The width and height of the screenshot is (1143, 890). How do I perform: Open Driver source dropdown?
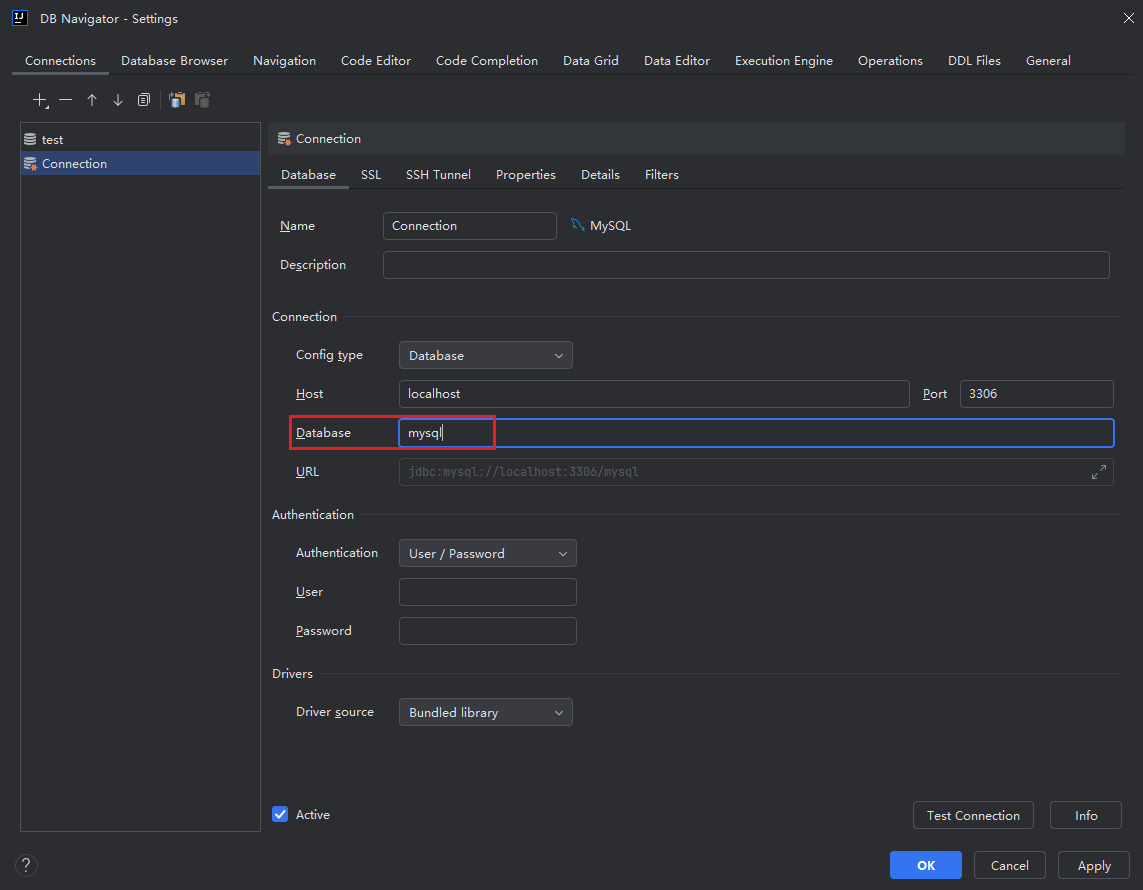(x=485, y=712)
